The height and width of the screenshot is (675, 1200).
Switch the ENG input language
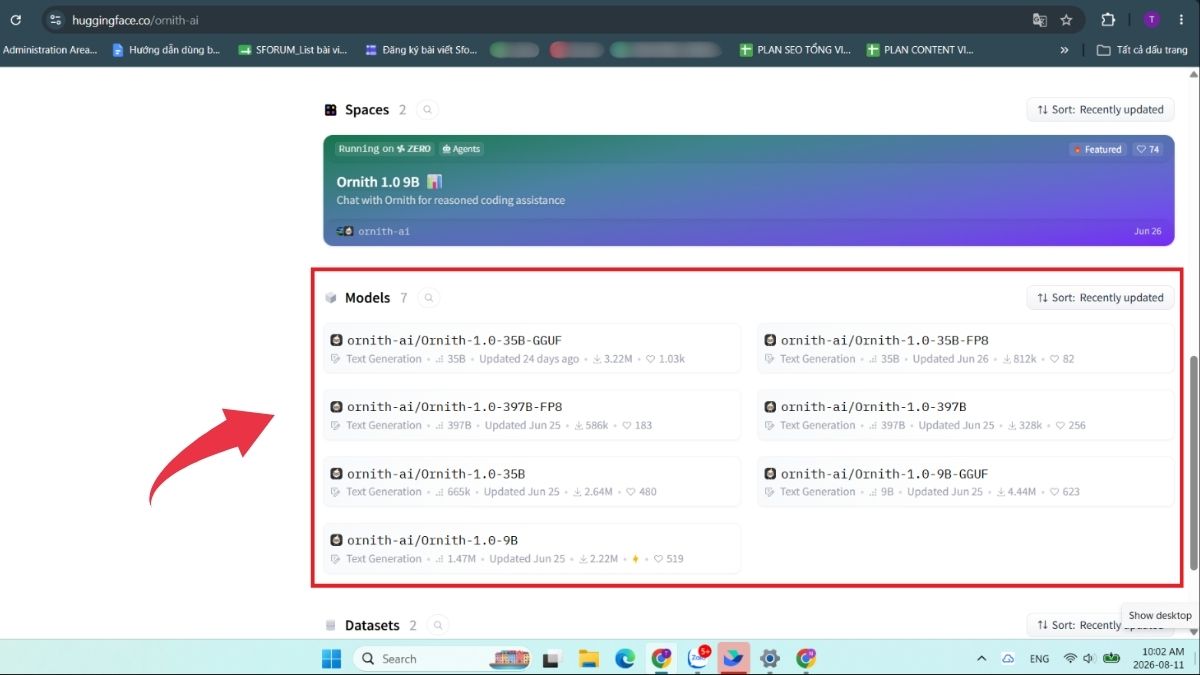point(1040,659)
